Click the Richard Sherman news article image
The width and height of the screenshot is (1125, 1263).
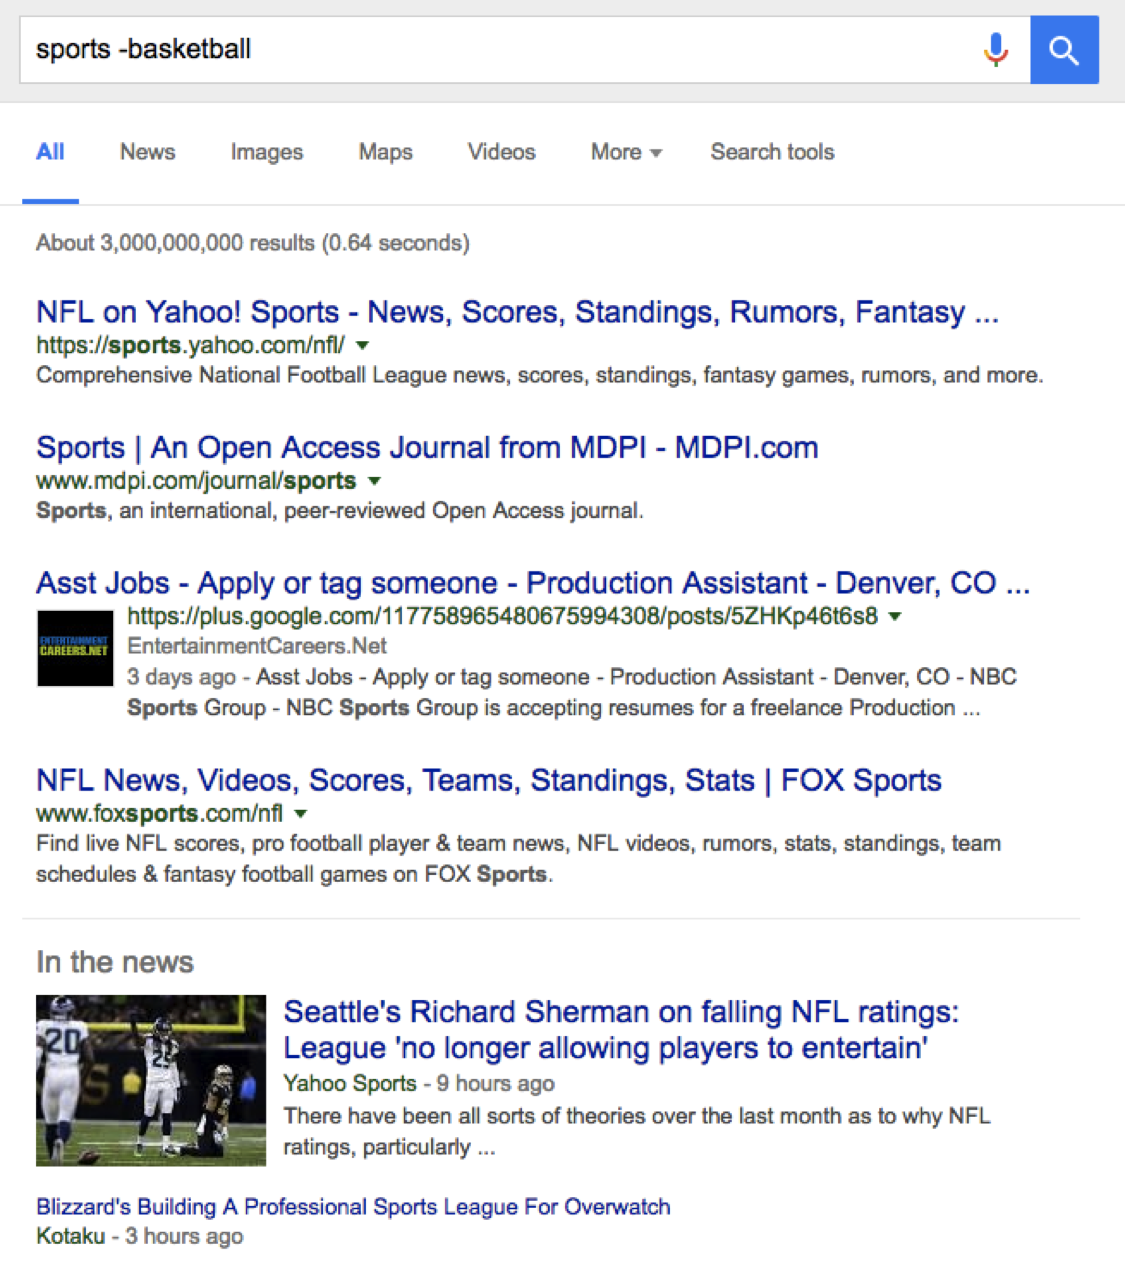(x=150, y=1081)
